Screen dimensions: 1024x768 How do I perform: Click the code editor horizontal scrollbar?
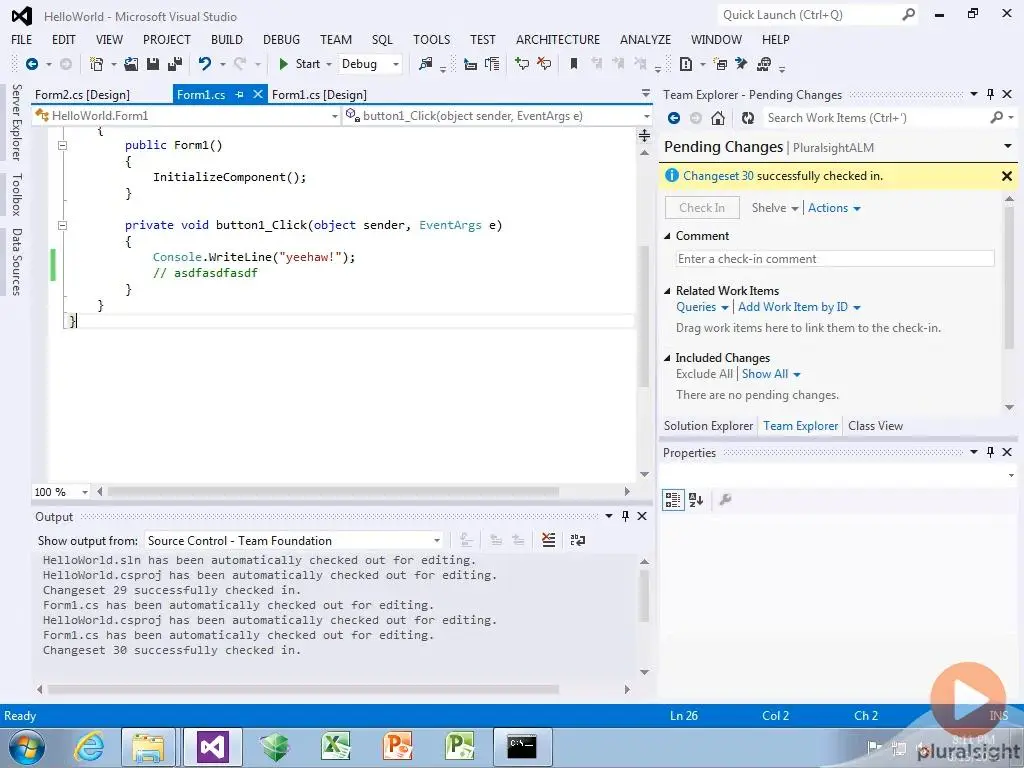(x=334, y=491)
